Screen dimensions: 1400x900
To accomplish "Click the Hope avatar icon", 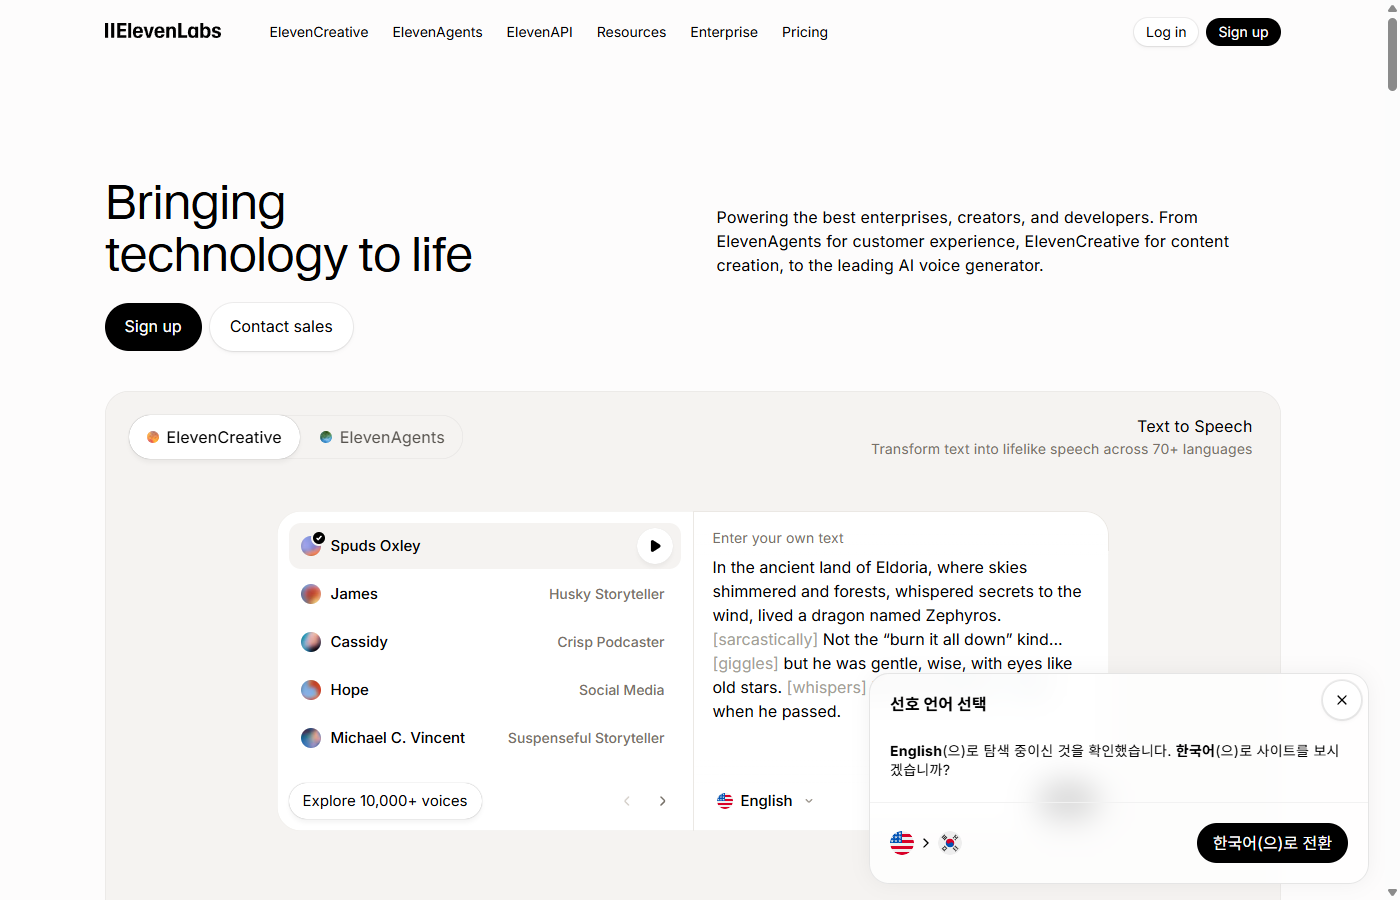I will pyautogui.click(x=311, y=690).
